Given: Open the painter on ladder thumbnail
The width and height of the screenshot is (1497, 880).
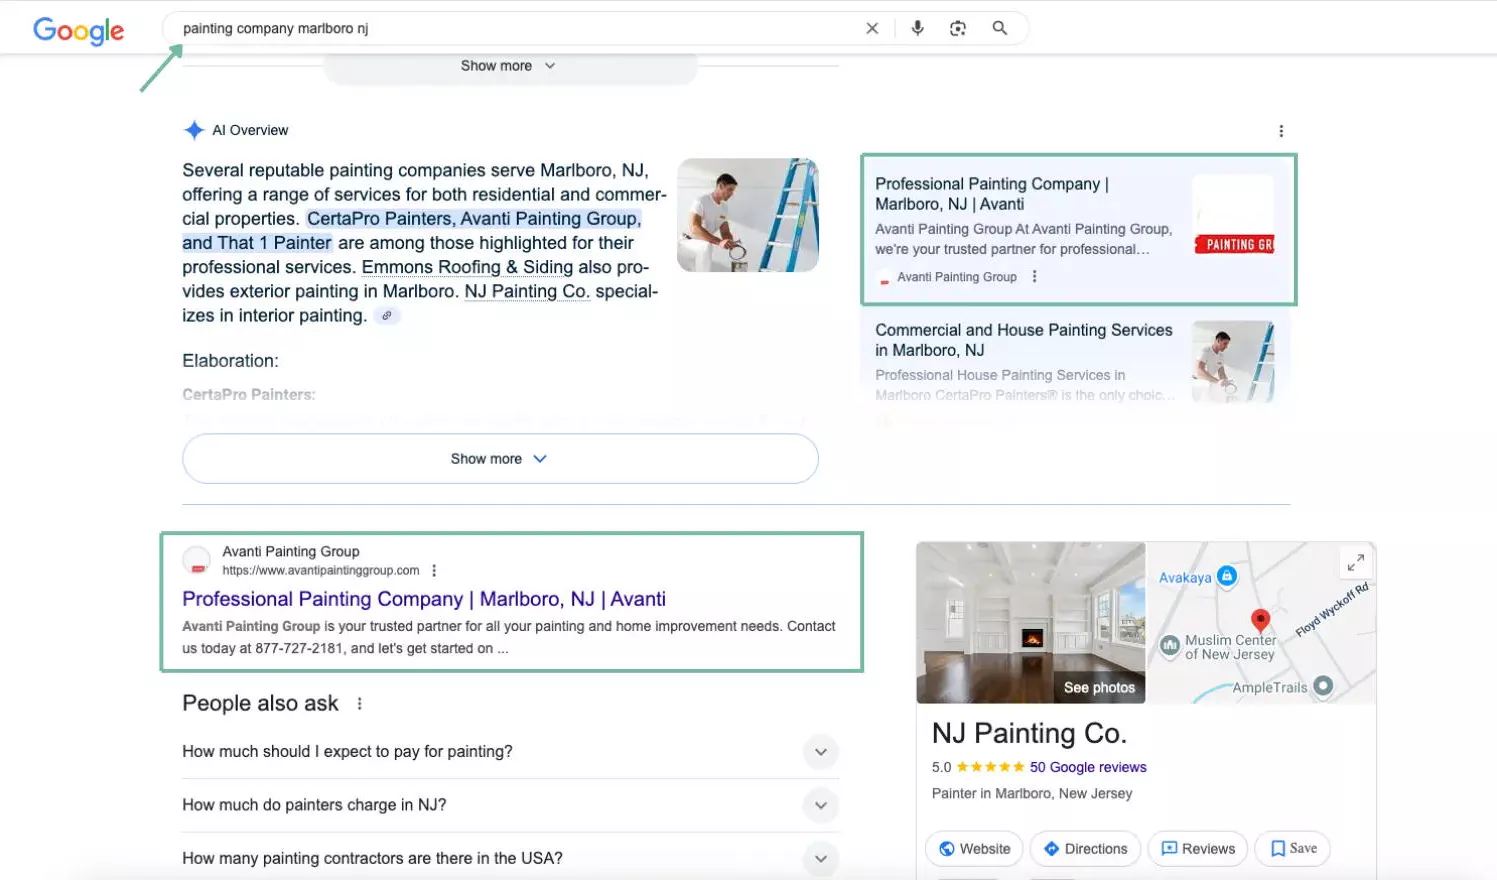Looking at the screenshot, I should (x=748, y=215).
